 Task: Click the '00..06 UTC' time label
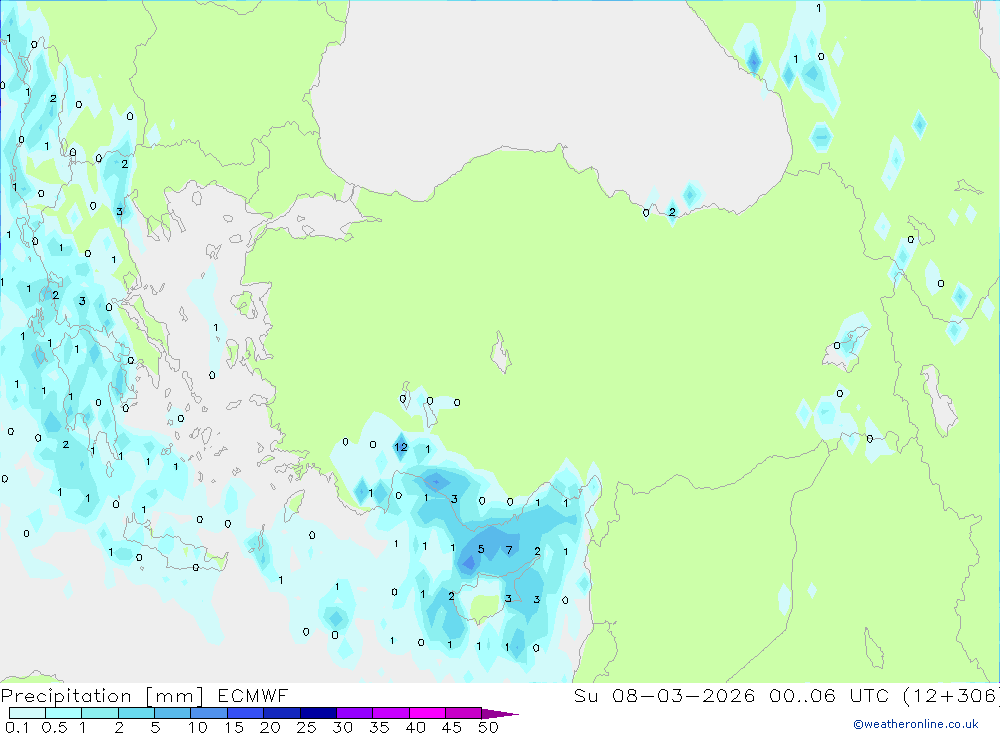pyautogui.click(x=830, y=695)
